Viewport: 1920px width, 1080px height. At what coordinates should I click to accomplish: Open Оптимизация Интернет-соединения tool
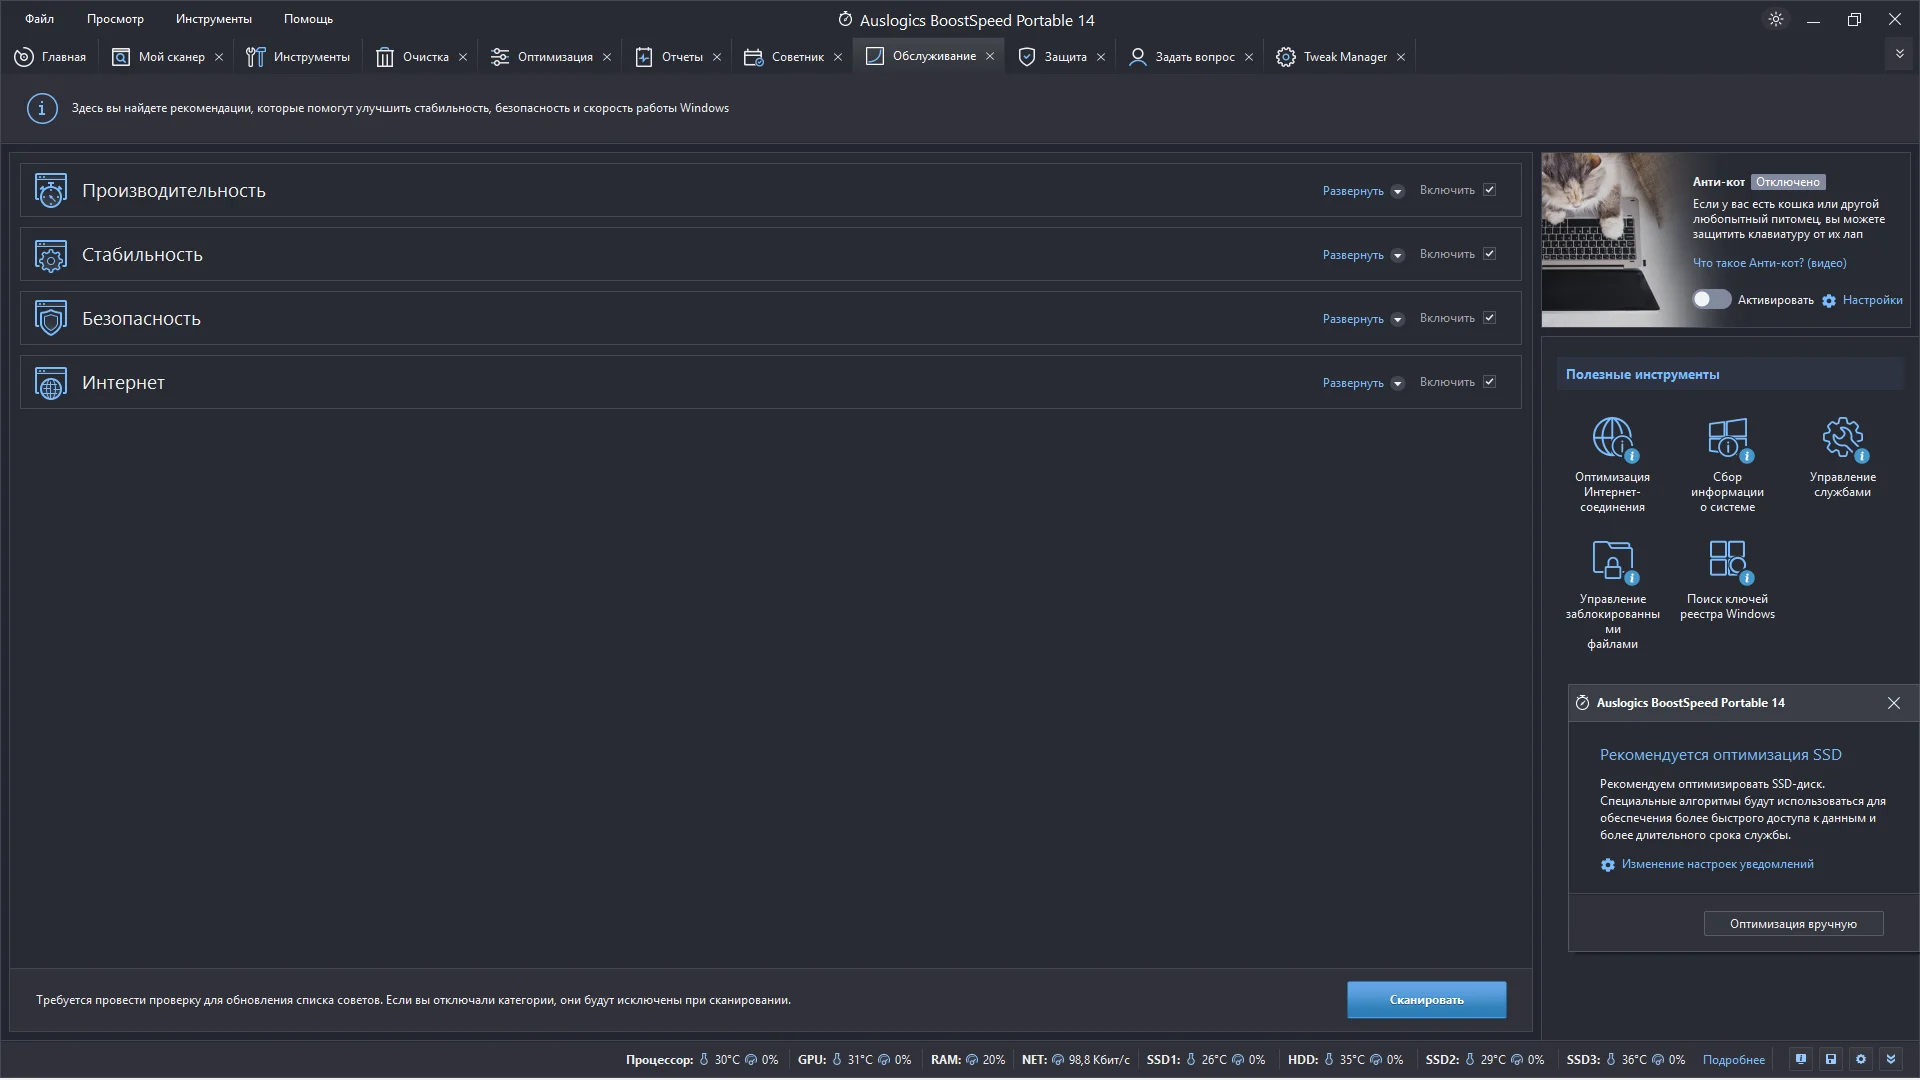tap(1612, 465)
